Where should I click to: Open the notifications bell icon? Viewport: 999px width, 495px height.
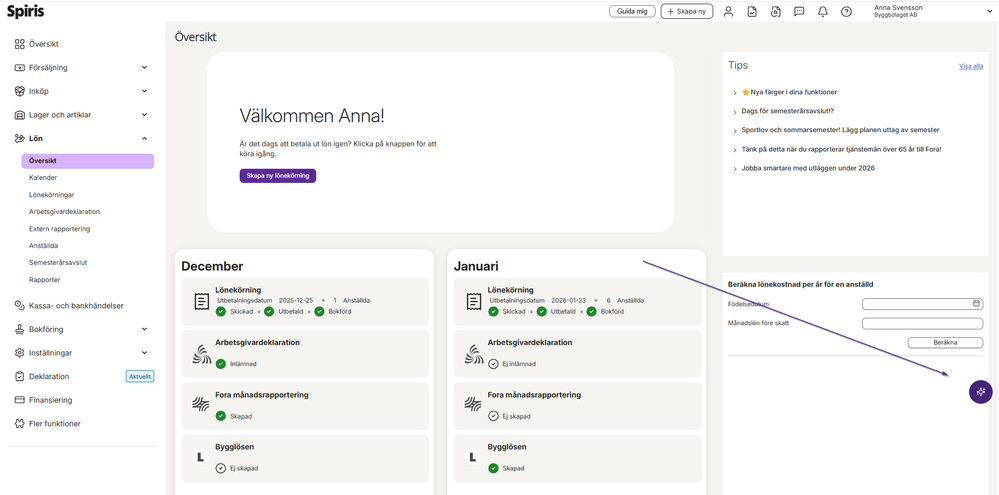pos(823,12)
